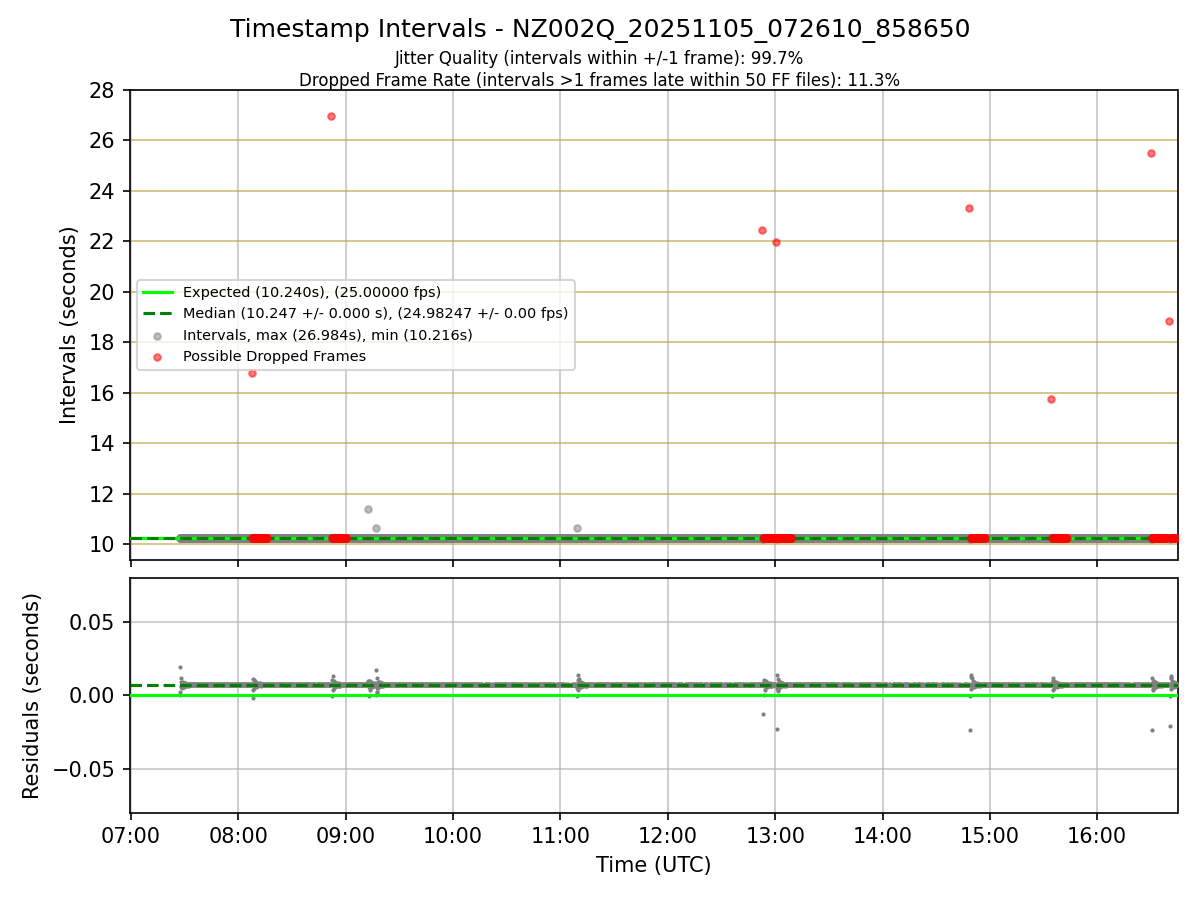Click the Dropped Frame Rate subtitle text
The width and height of the screenshot is (1200, 900).
(x=599, y=80)
